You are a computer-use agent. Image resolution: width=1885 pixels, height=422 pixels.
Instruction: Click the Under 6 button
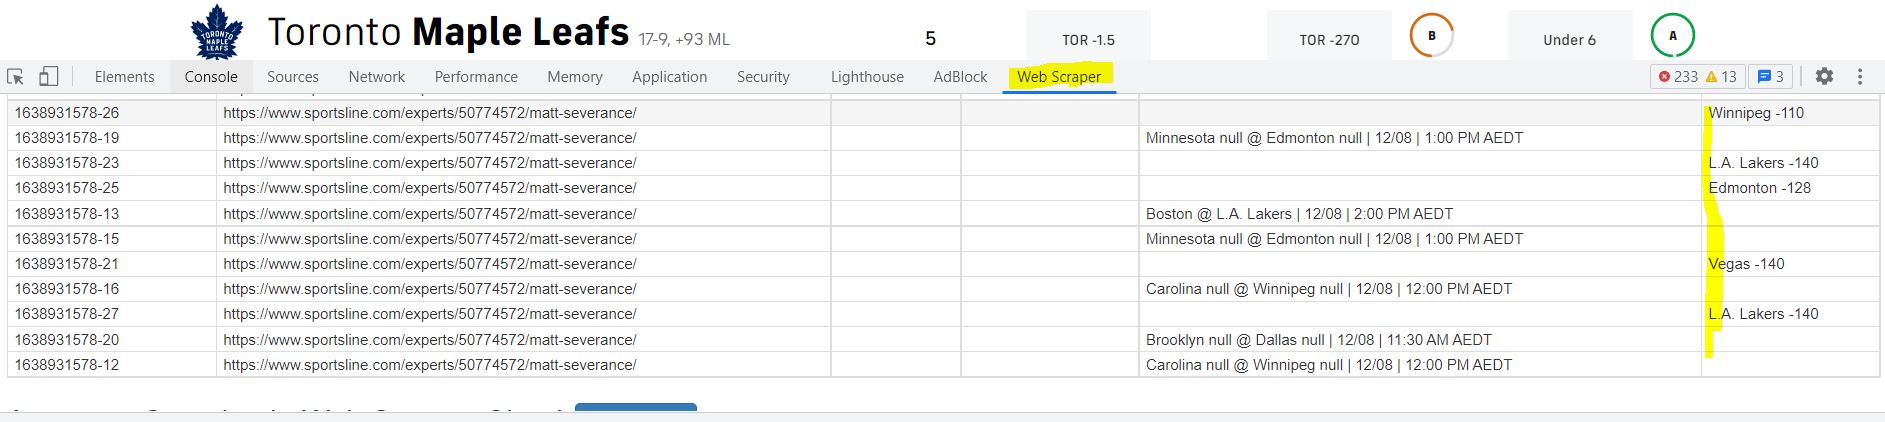click(x=1570, y=39)
